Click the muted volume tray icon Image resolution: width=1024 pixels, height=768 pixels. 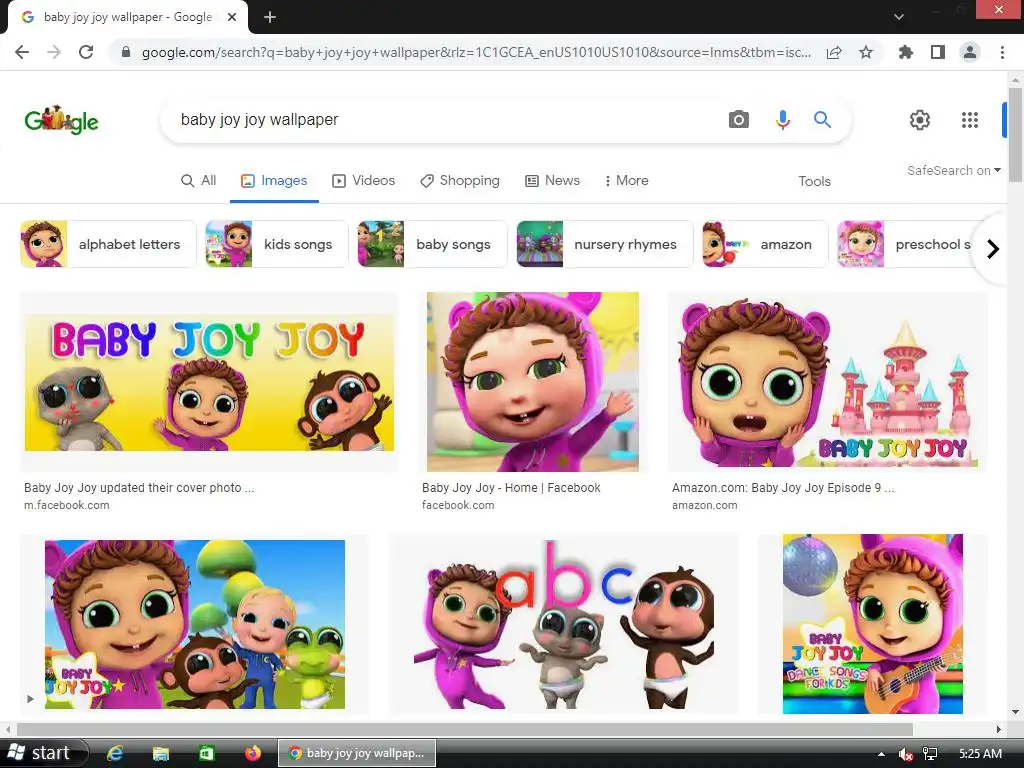coord(905,754)
